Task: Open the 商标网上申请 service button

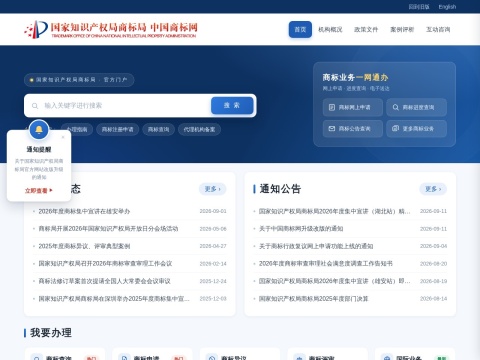Action: 353,107
